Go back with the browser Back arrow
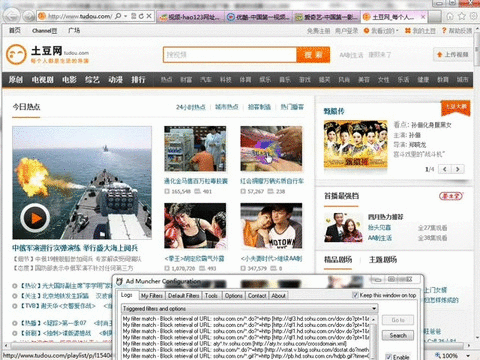The width and height of the screenshot is (480, 360). pyautogui.click(x=12, y=16)
